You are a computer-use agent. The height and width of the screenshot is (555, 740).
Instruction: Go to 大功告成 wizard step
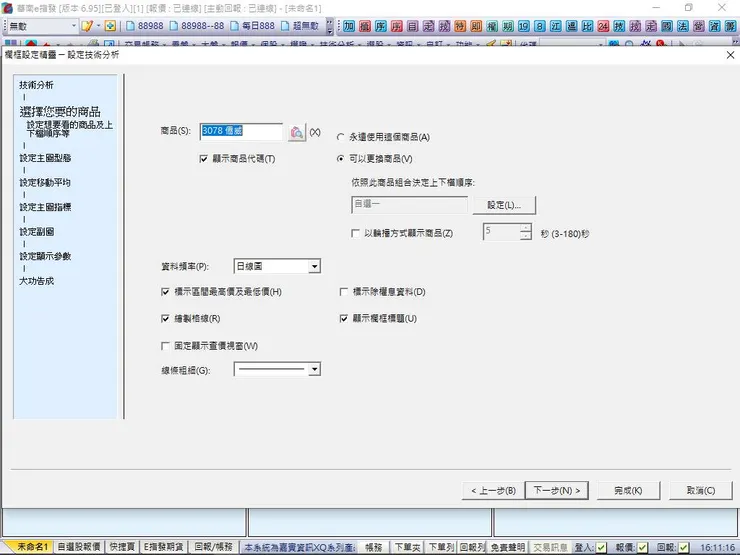[x=36, y=281]
